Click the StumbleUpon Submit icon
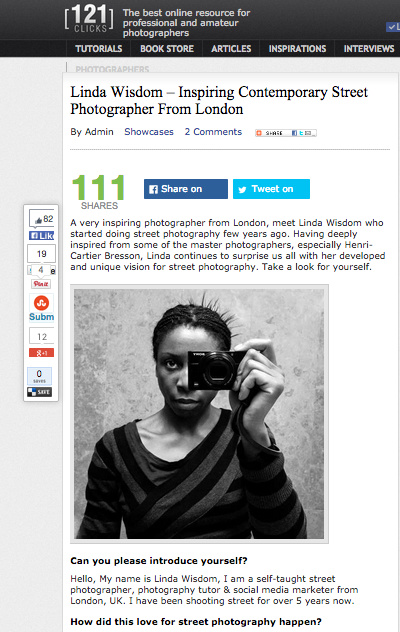 pos(41,303)
